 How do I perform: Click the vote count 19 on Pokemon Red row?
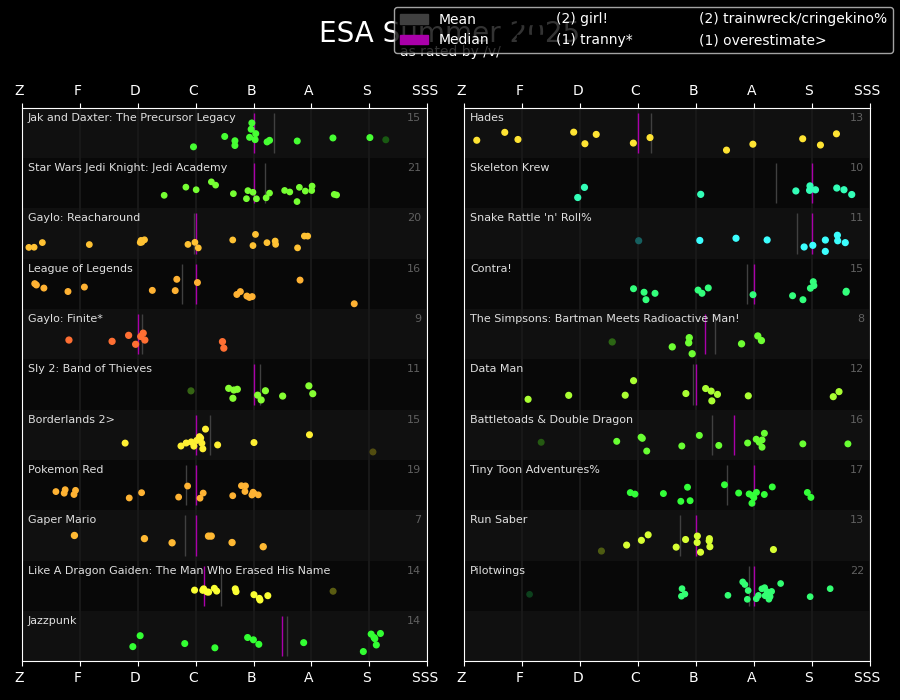click(413, 469)
